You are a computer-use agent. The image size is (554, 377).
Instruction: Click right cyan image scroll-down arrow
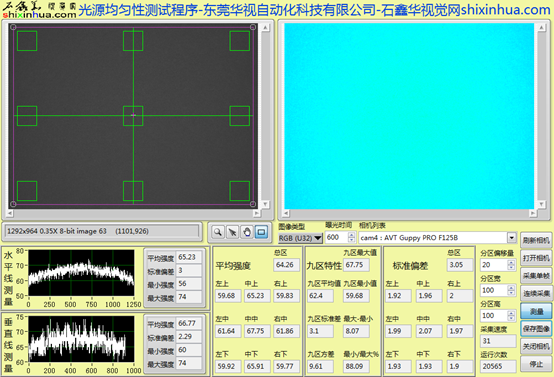[542, 204]
